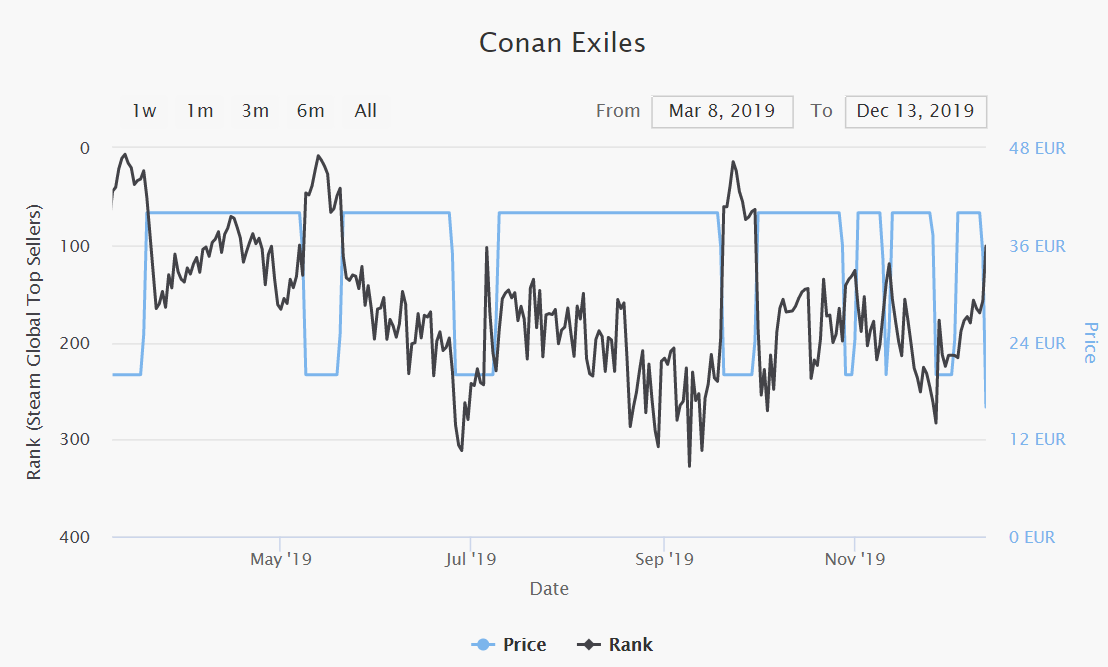Set the range to 3m

[x=255, y=111]
